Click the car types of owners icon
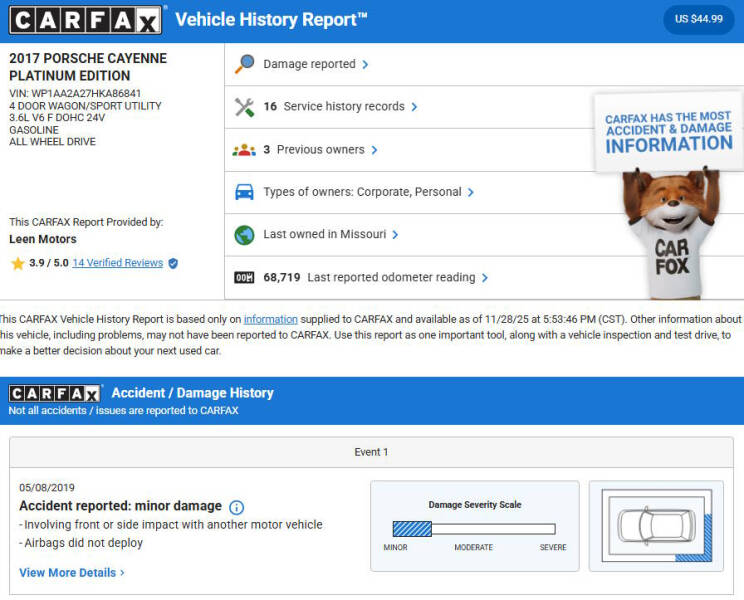Screen dimensions: 744x600 [x=244, y=192]
